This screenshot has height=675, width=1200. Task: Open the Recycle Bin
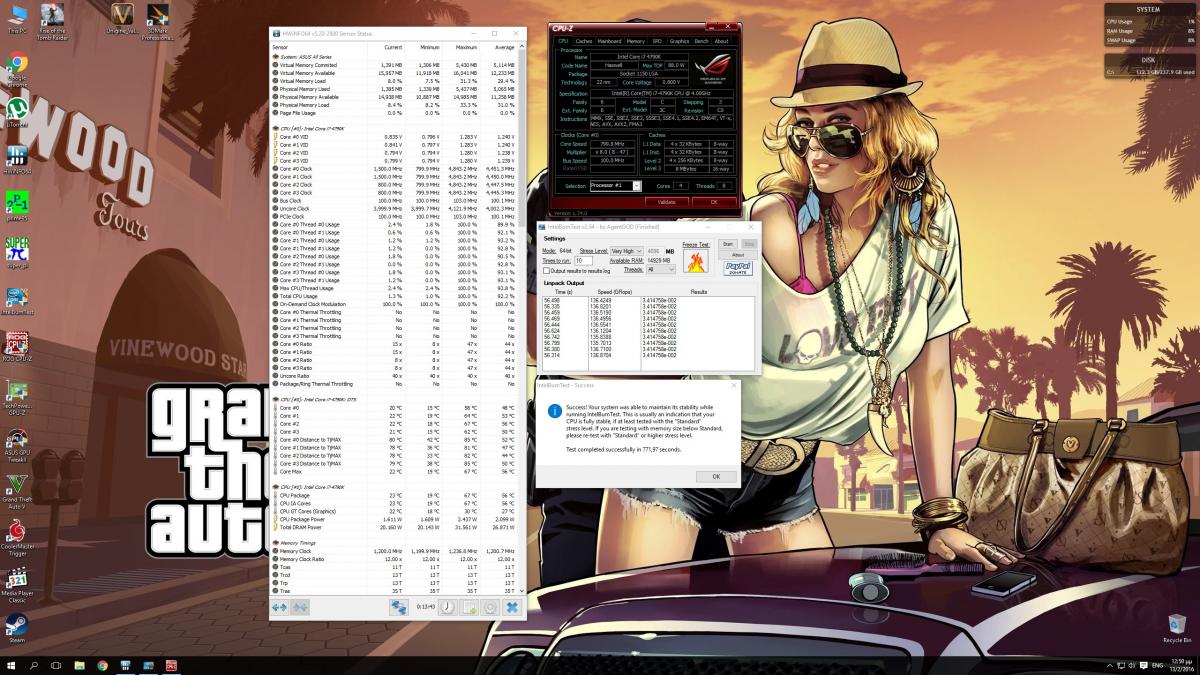[x=1177, y=629]
